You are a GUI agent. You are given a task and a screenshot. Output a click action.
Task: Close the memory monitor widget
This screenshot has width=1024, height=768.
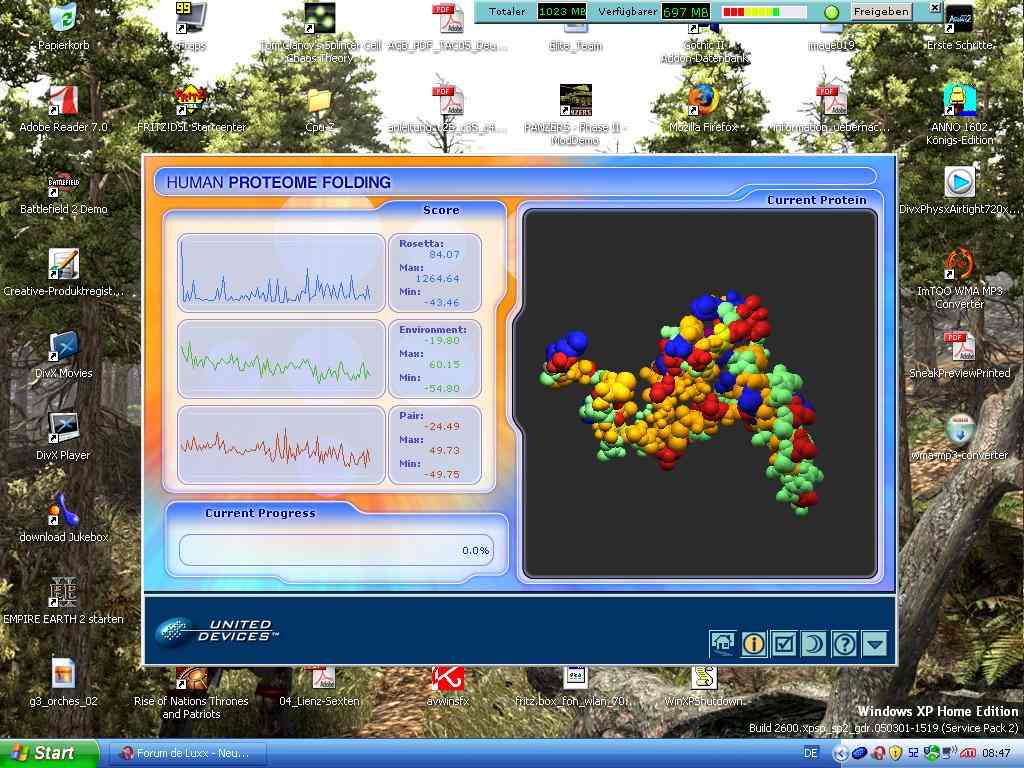935,8
